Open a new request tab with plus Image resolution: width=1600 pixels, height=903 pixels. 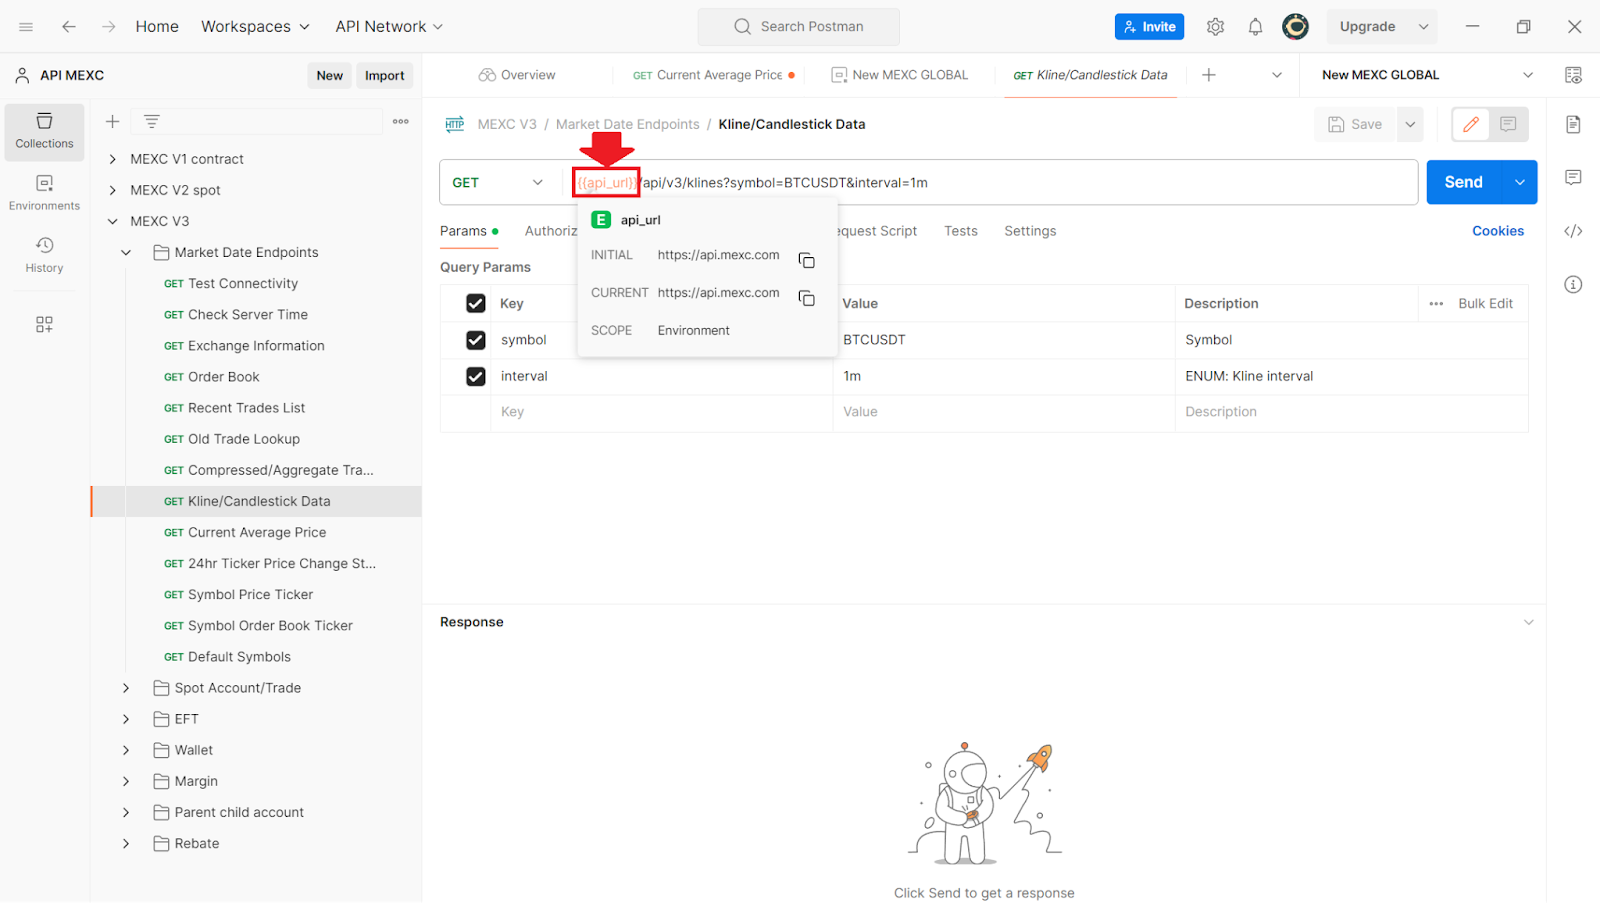[x=1208, y=75]
